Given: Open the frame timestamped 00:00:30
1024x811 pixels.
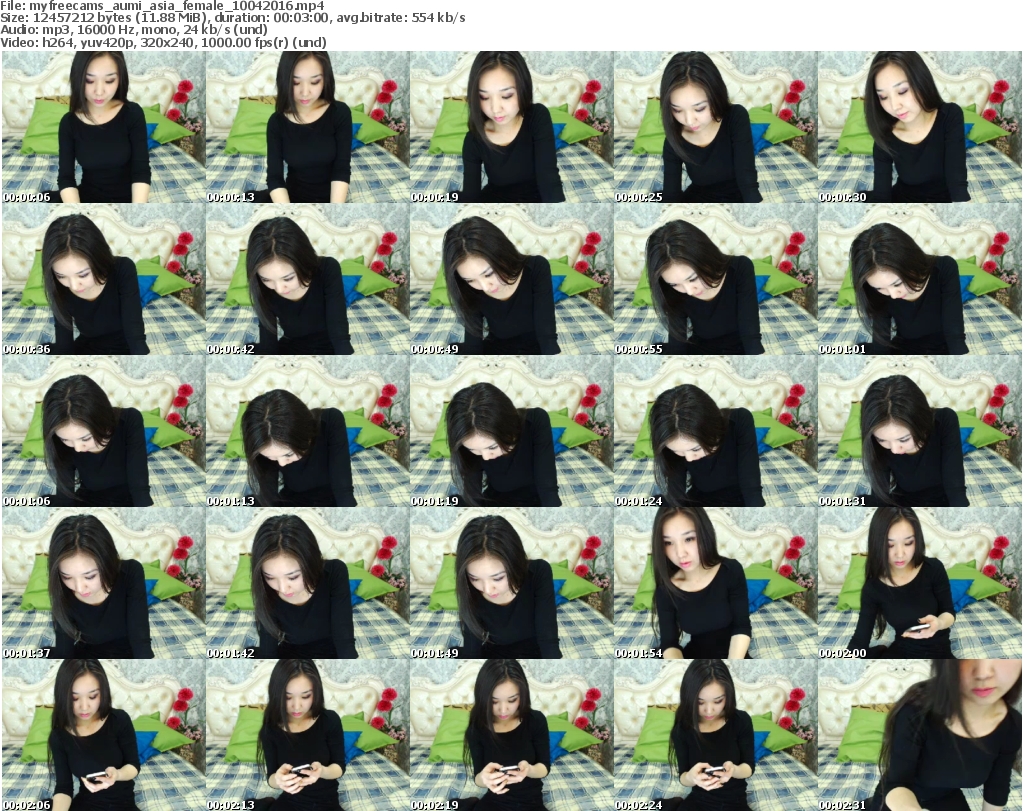Looking at the screenshot, I should (x=920, y=127).
